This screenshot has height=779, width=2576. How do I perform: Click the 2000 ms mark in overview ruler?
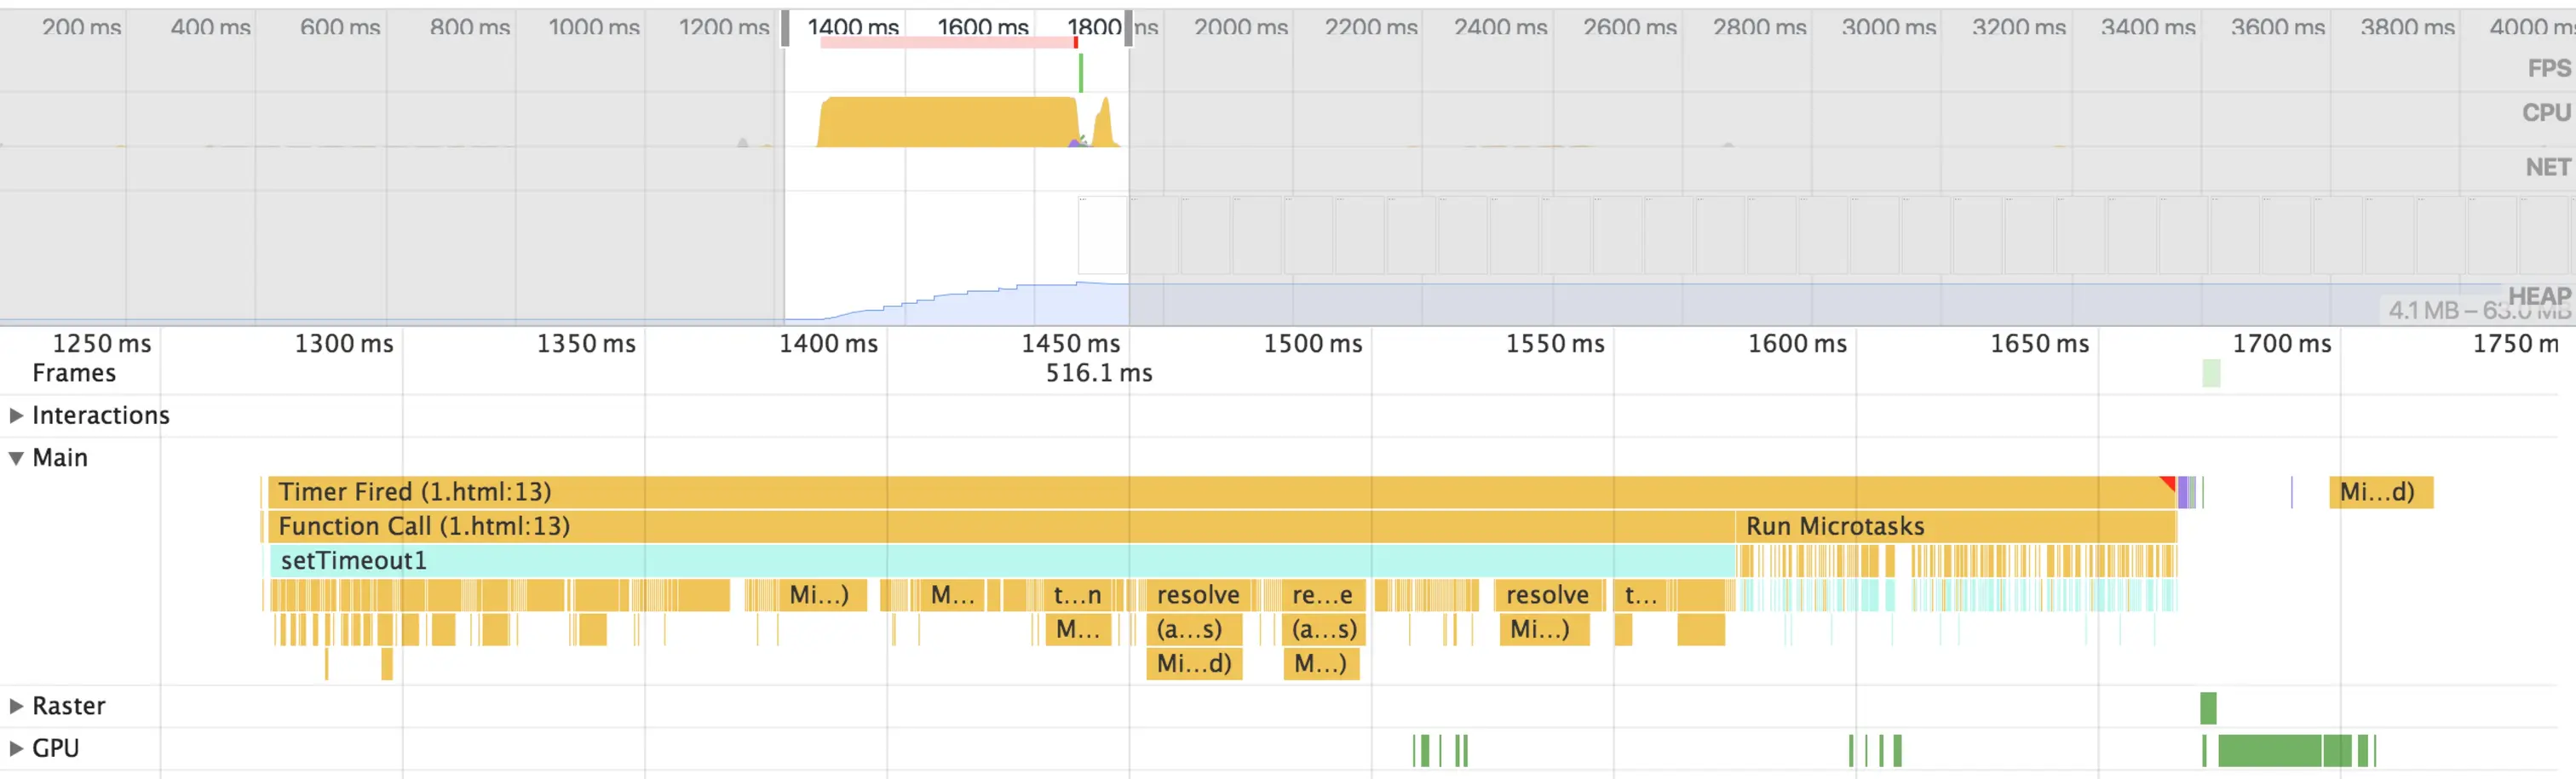coord(1240,27)
